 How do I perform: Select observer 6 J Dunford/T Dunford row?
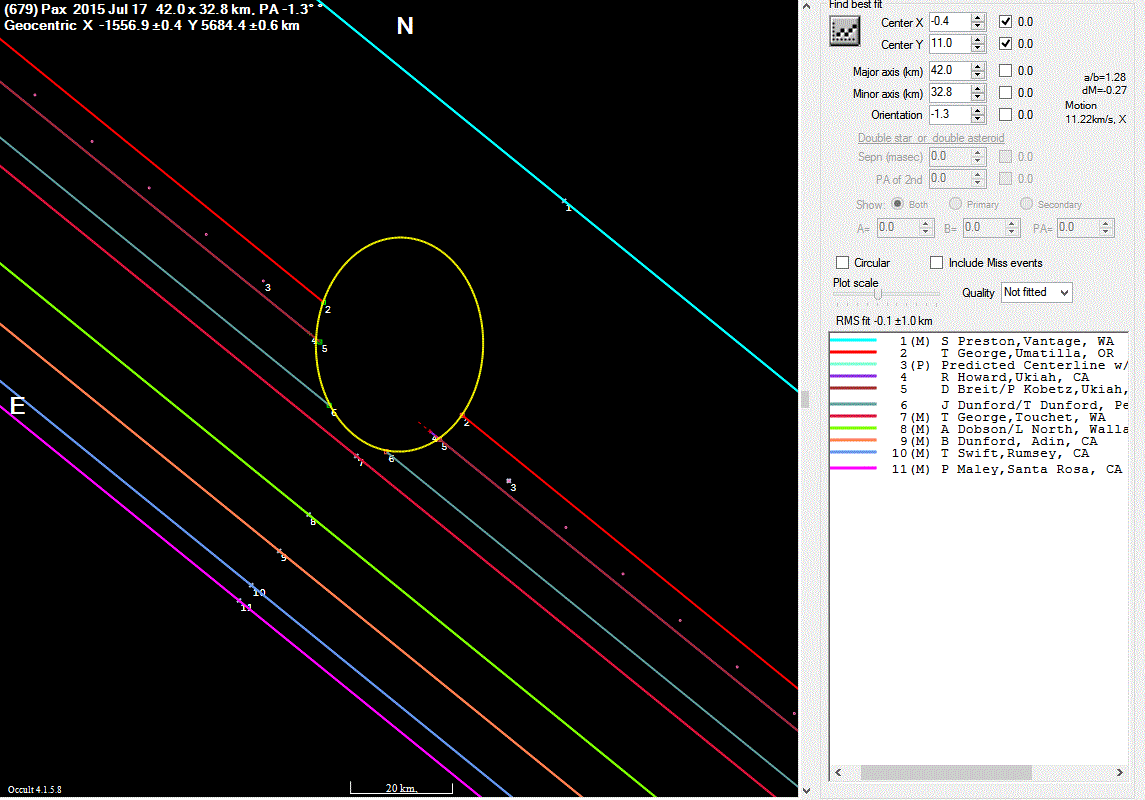click(x=979, y=405)
